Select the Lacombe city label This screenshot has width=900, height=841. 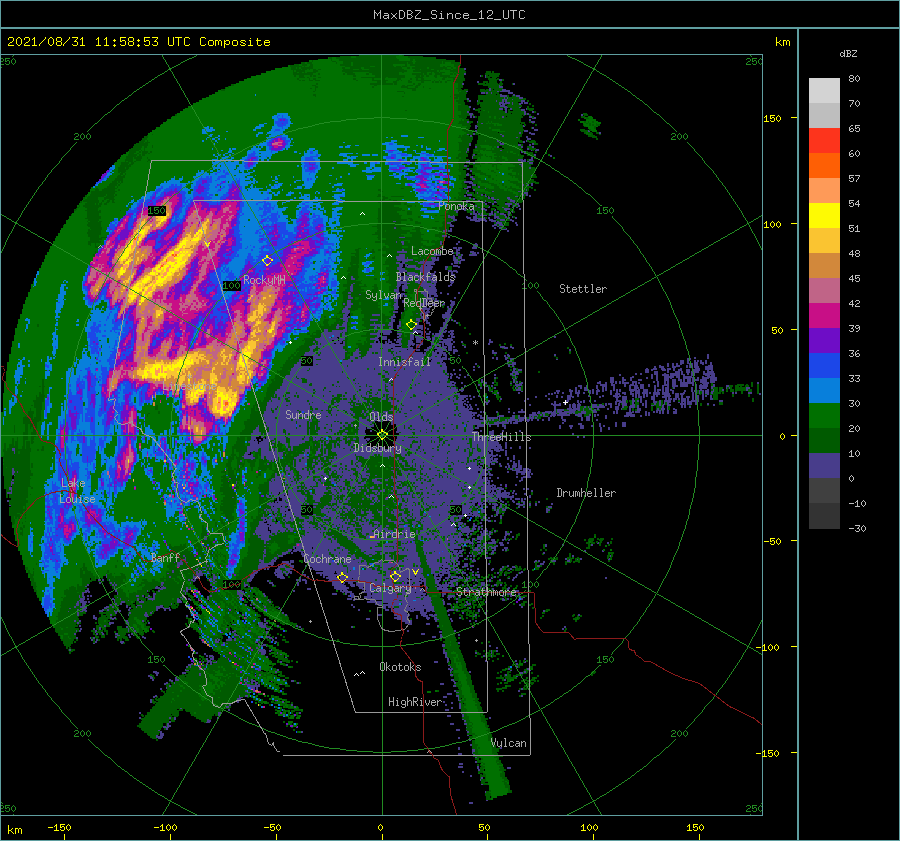coord(432,251)
